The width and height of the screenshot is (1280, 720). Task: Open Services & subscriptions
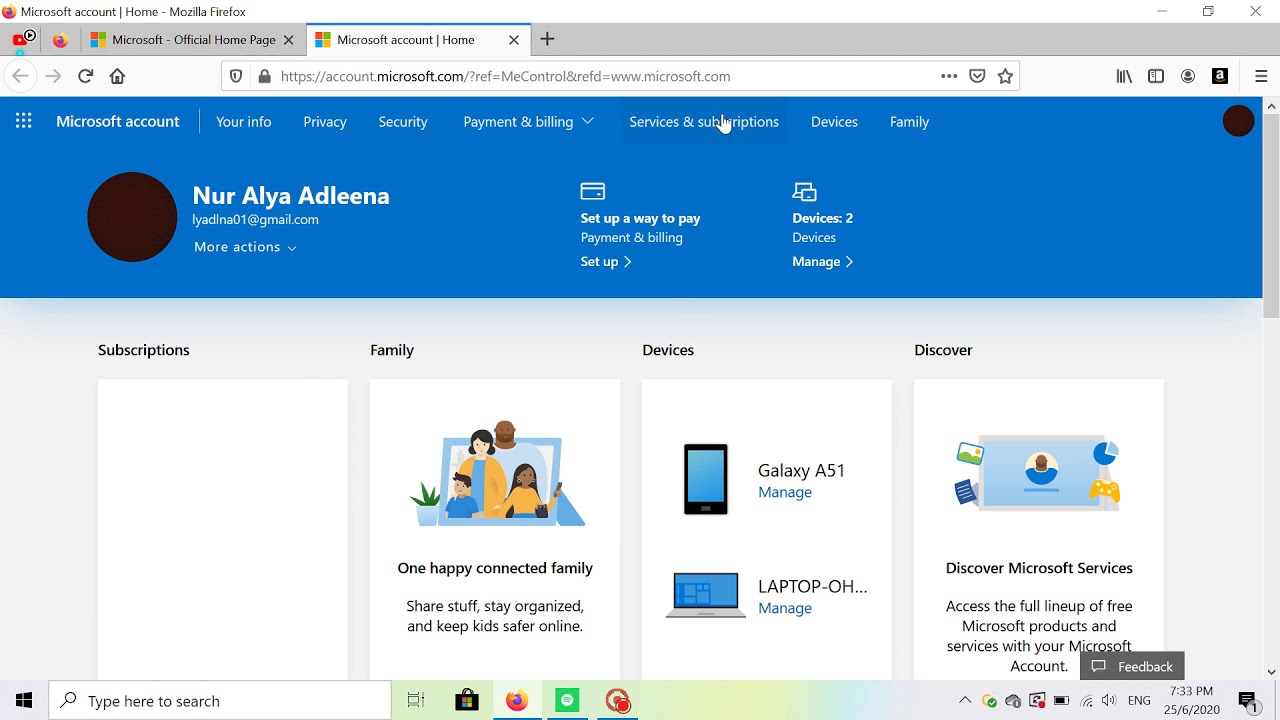point(704,122)
